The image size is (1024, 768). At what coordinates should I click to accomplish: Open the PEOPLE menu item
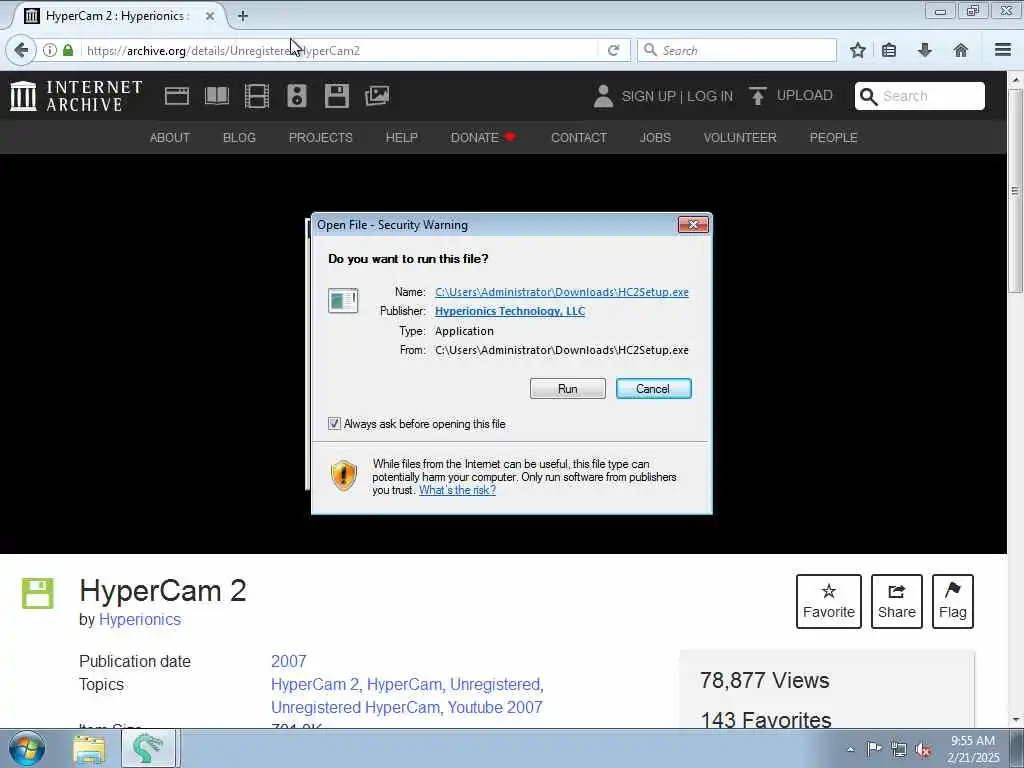tap(833, 137)
